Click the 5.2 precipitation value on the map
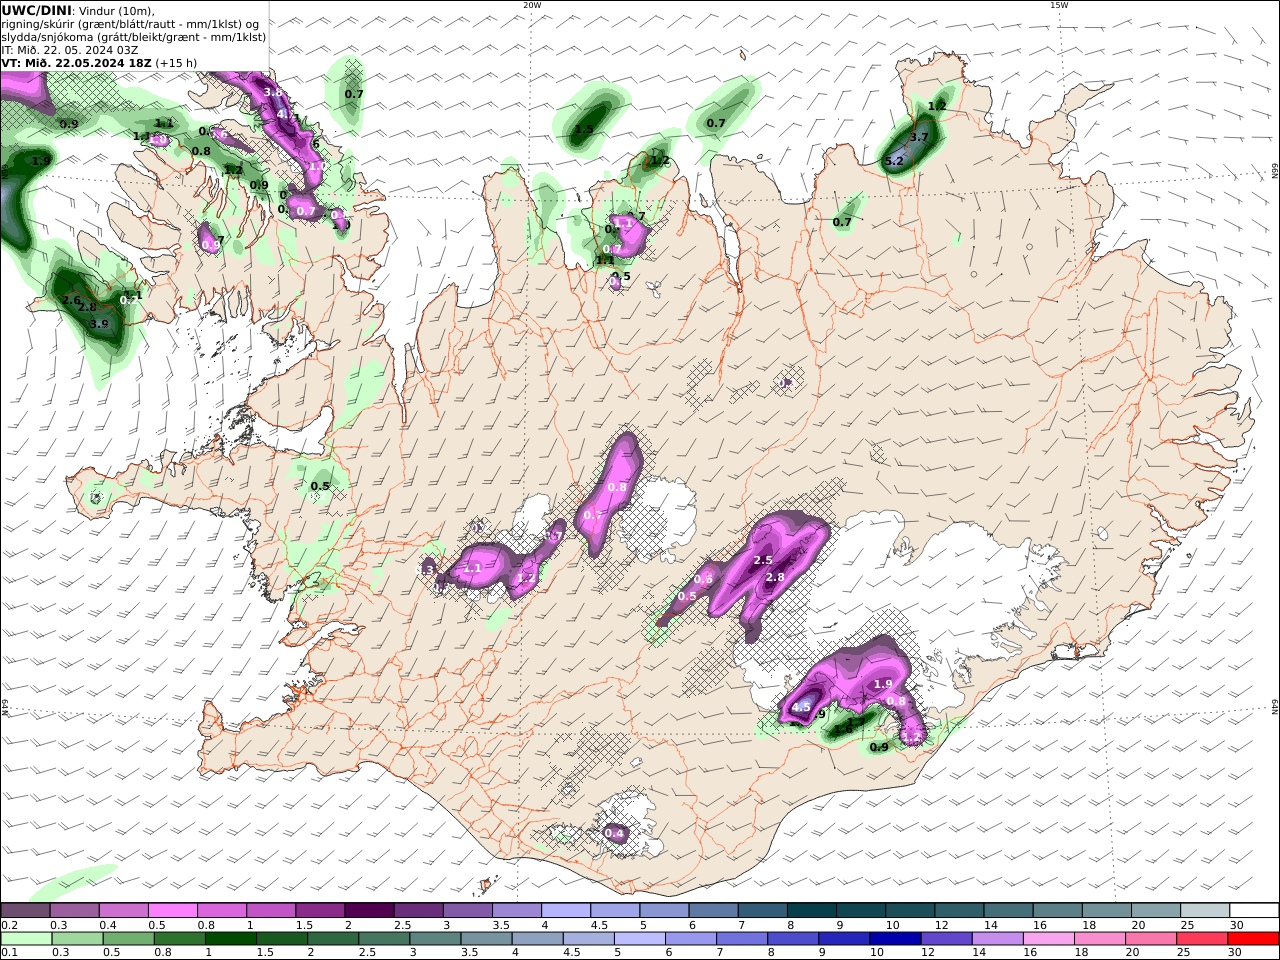1280x960 pixels. pyautogui.click(x=894, y=161)
